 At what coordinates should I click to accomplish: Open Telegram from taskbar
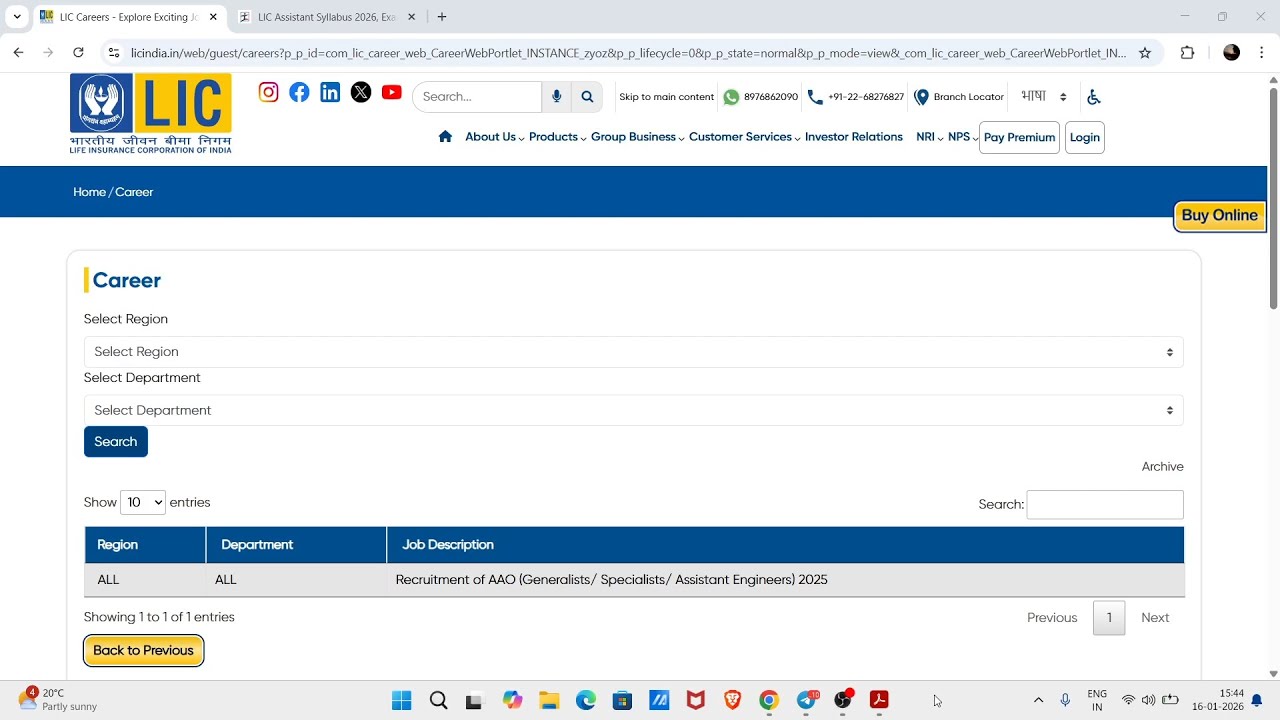tap(806, 700)
